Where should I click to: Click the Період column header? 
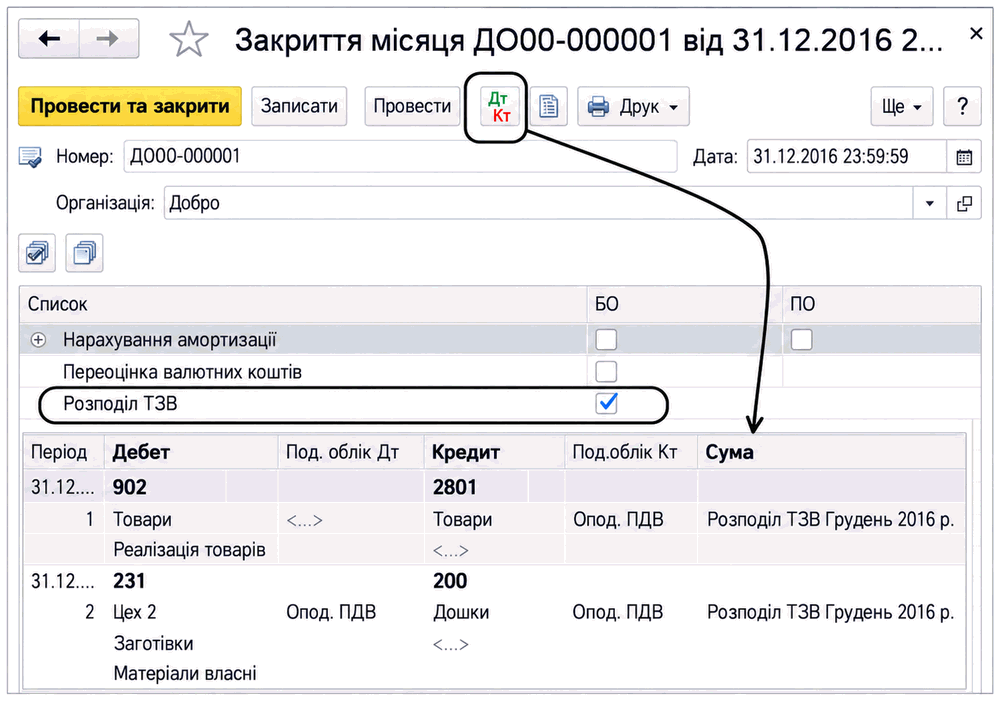(x=64, y=452)
